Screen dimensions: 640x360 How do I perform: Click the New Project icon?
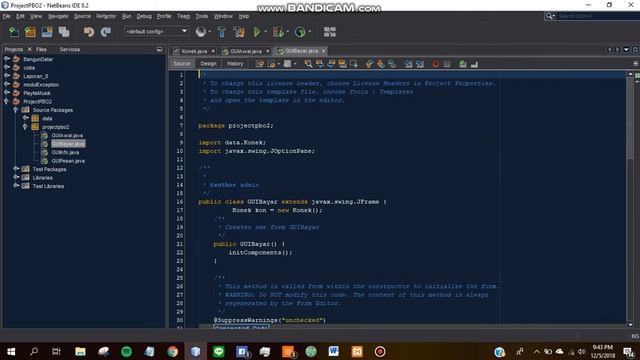[30, 32]
